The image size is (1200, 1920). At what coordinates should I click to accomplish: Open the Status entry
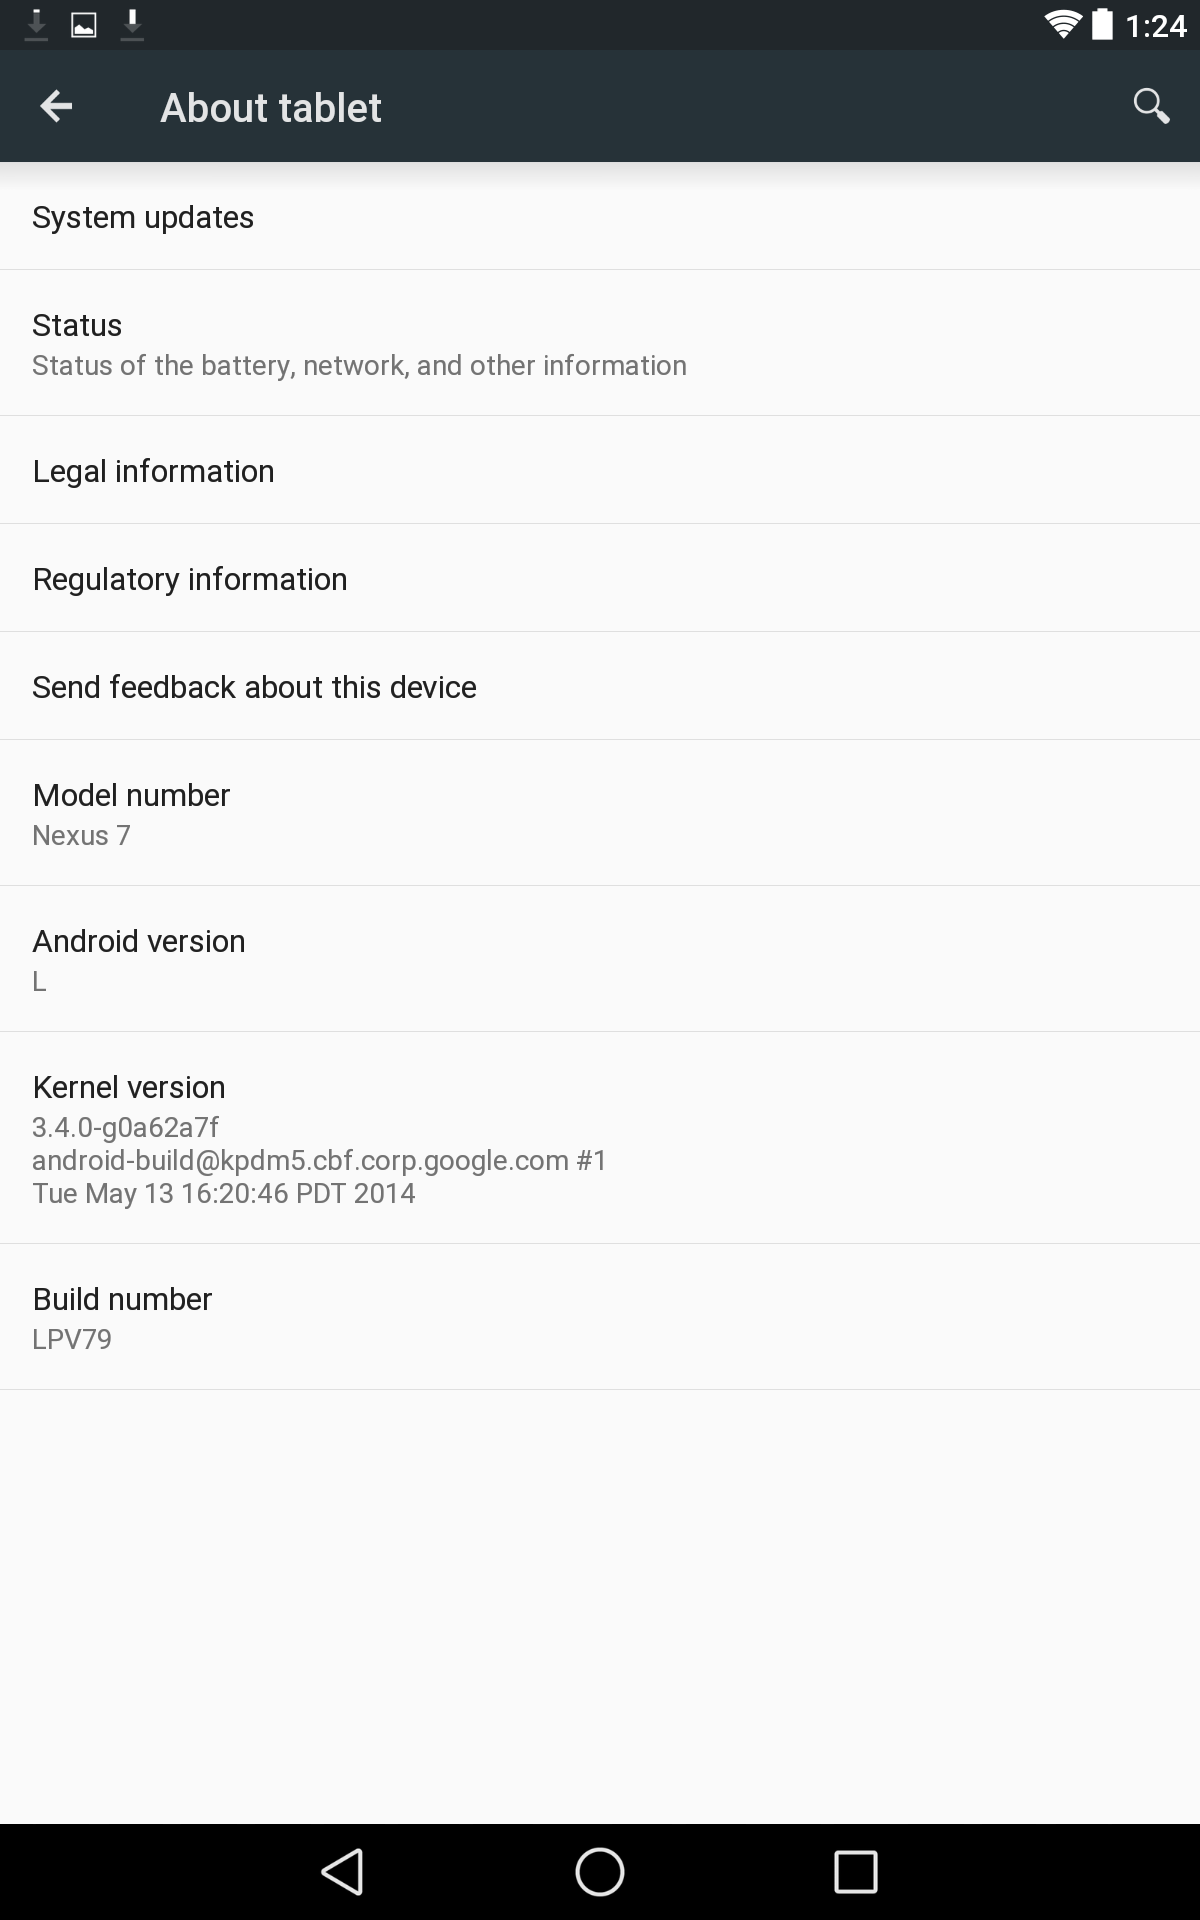click(x=600, y=343)
